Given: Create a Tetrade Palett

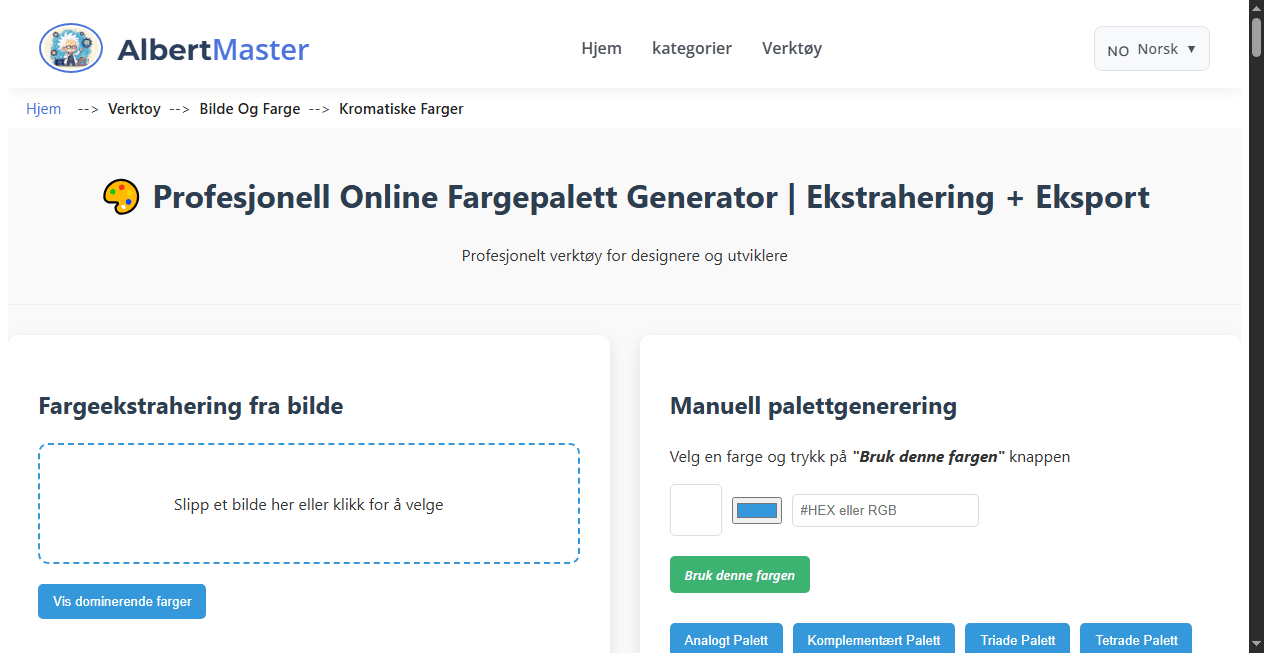Looking at the screenshot, I should (1135, 640).
